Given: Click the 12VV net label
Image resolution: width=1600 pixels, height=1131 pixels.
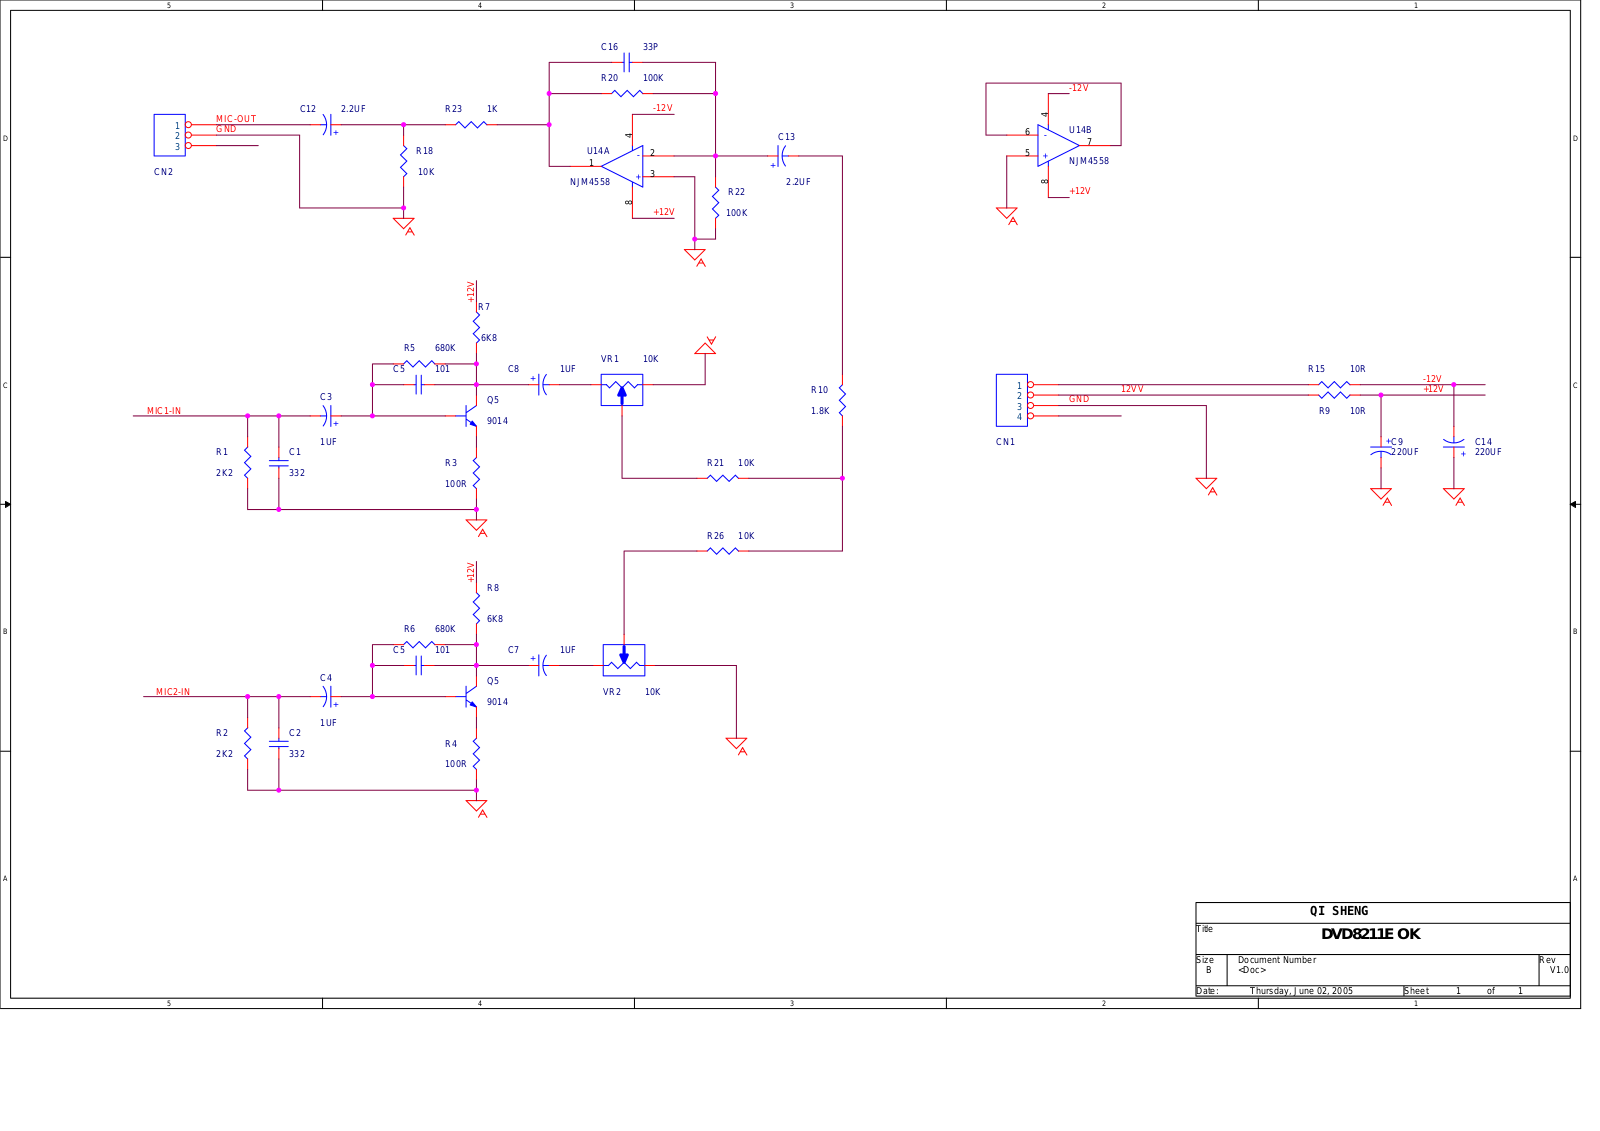Looking at the screenshot, I should point(1132,389).
